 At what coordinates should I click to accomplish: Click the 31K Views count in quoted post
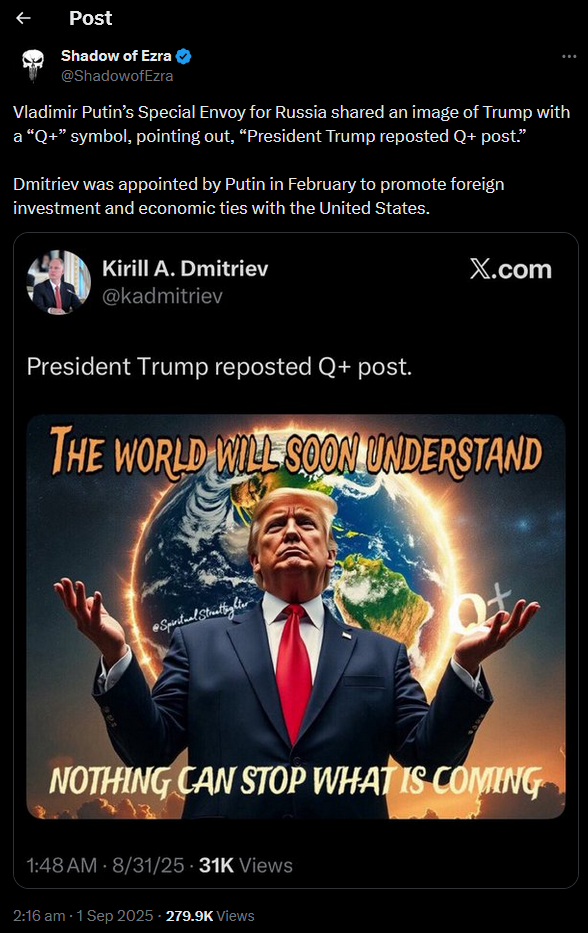click(246, 865)
